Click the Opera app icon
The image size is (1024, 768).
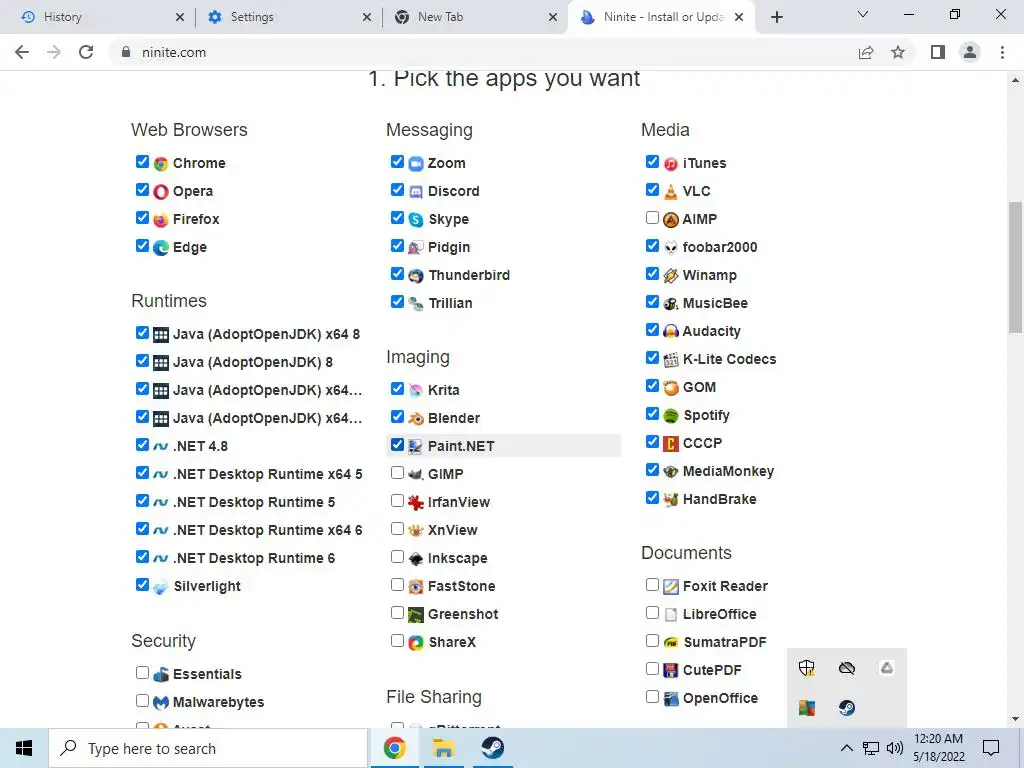coord(161,191)
